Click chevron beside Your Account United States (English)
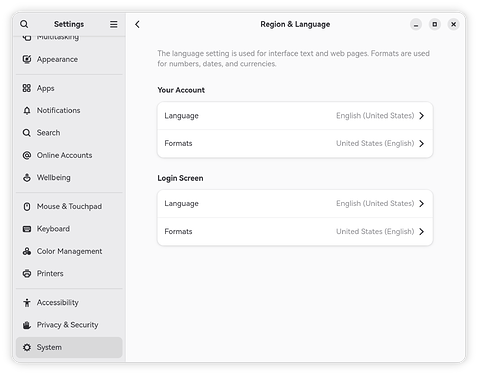This screenshot has height=375, width=477. tap(422, 144)
